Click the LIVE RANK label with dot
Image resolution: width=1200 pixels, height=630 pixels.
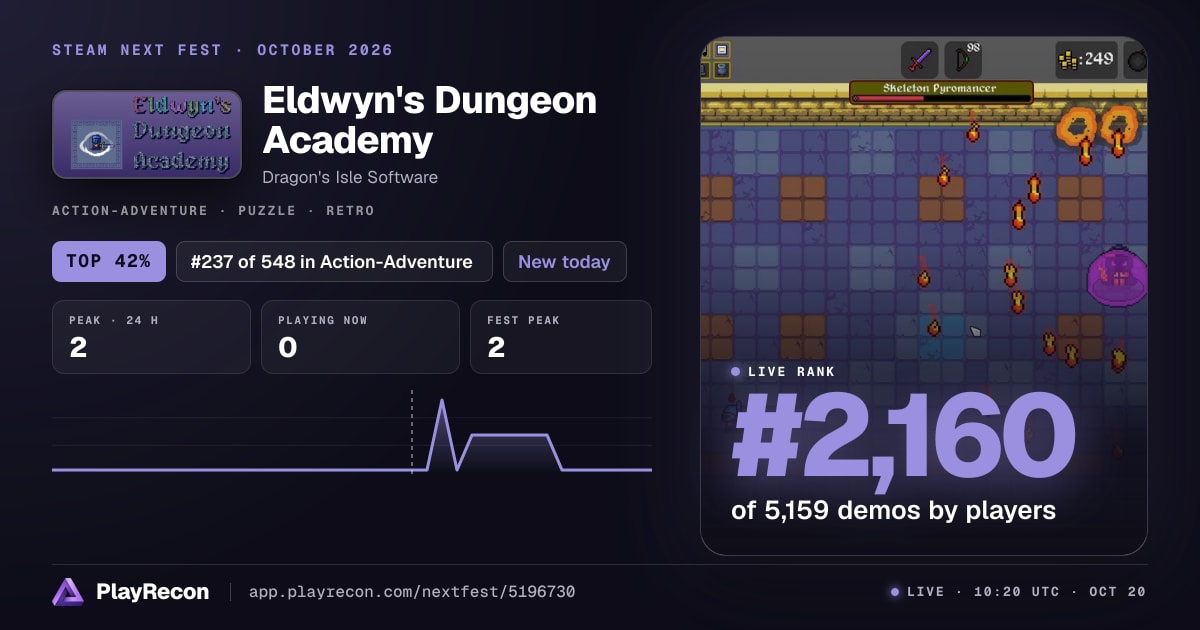click(783, 371)
